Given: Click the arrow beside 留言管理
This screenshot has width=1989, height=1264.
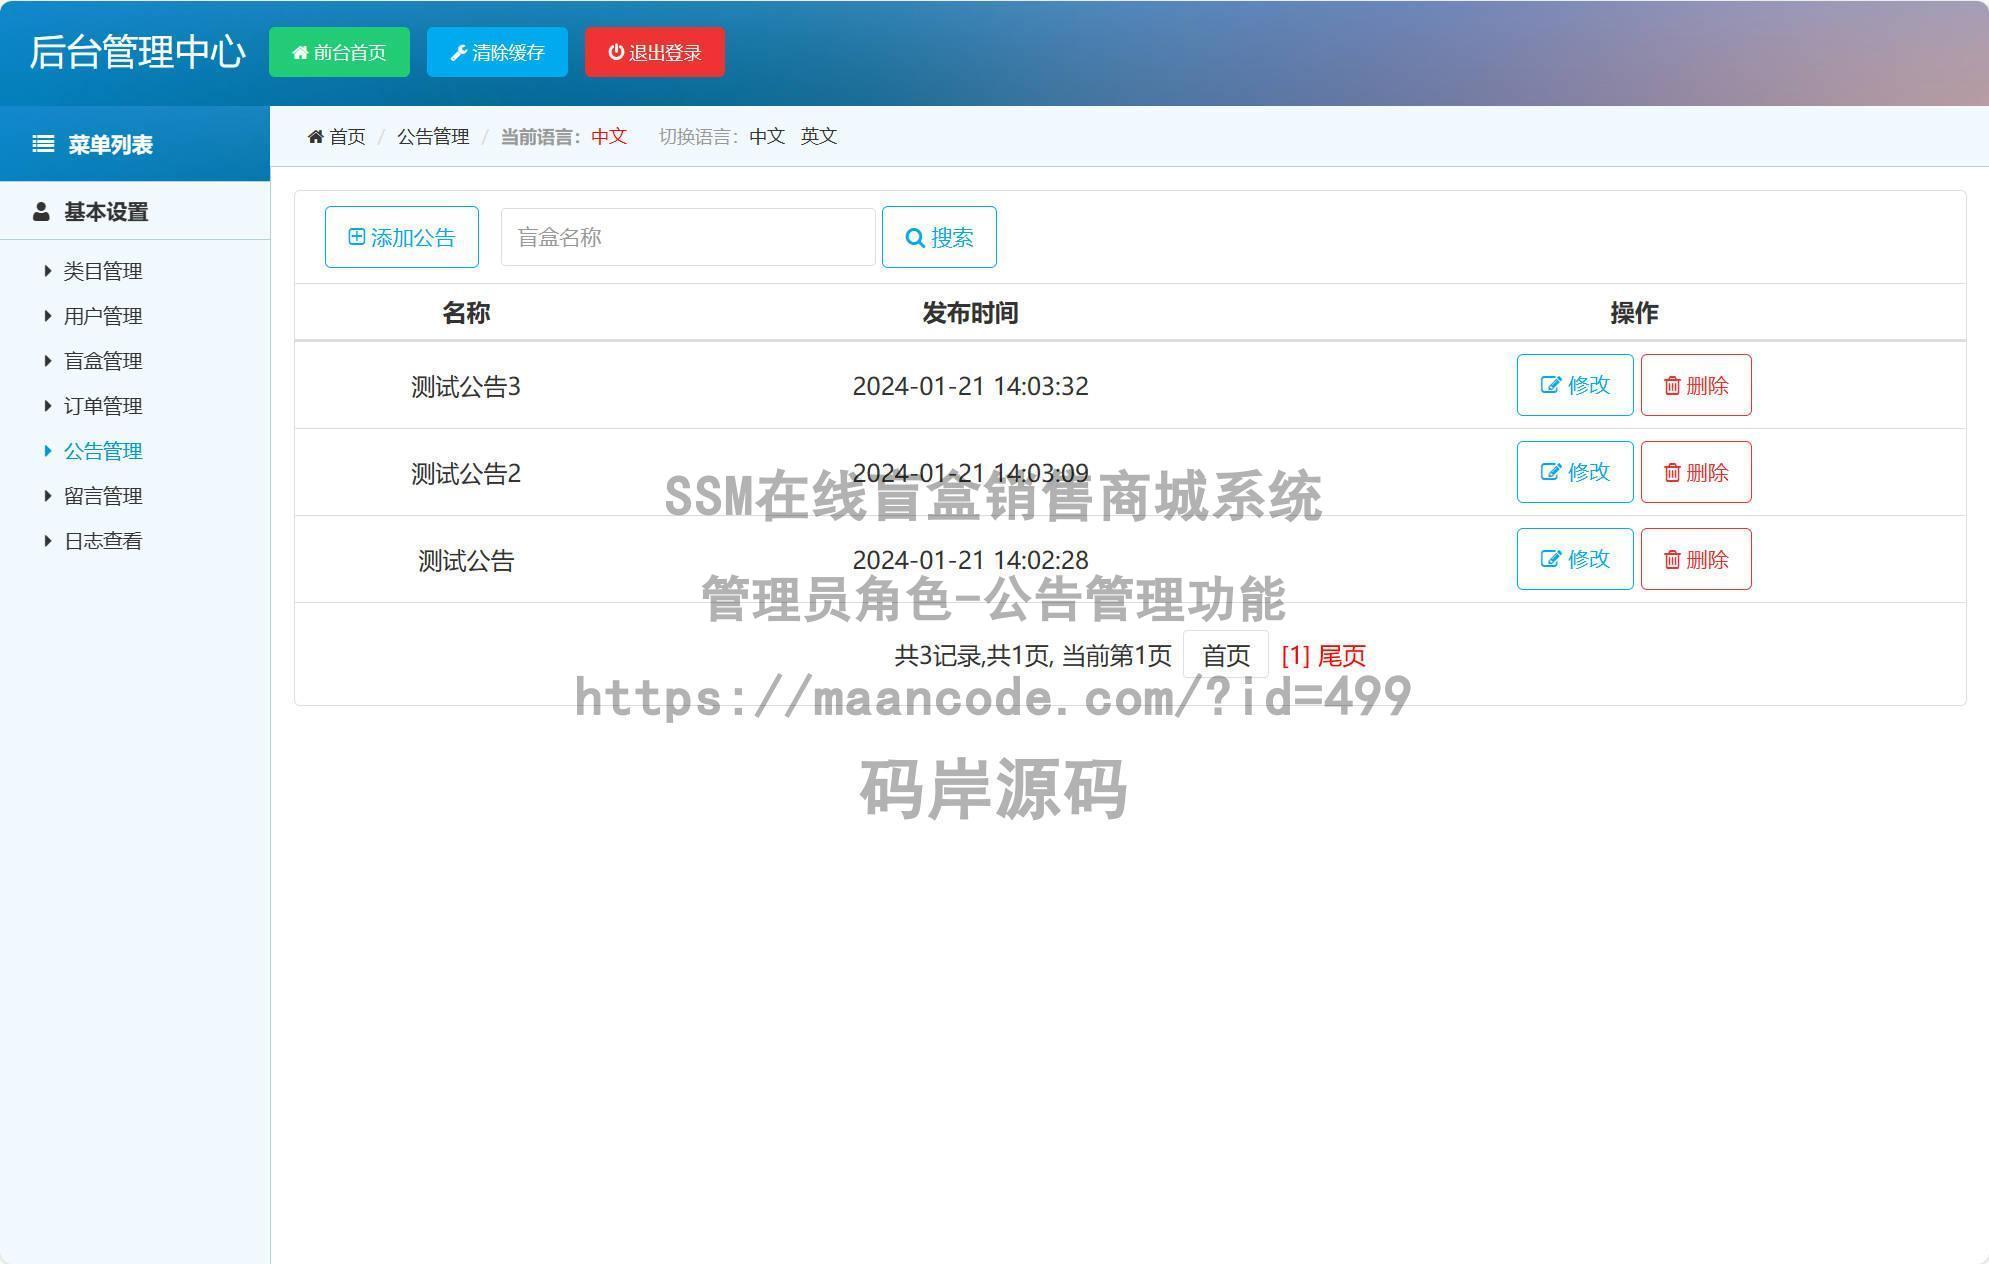Looking at the screenshot, I should pyautogui.click(x=48, y=495).
